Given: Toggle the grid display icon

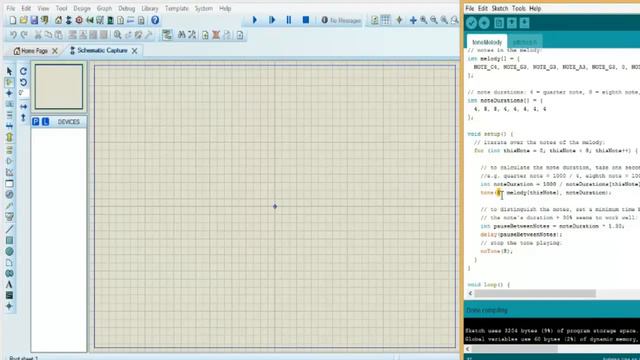Looking at the screenshot, I should [x=385, y=20].
